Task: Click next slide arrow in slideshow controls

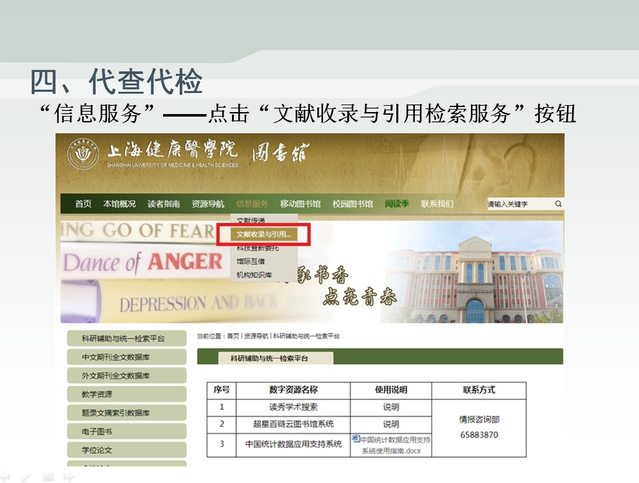Action: 68,476
